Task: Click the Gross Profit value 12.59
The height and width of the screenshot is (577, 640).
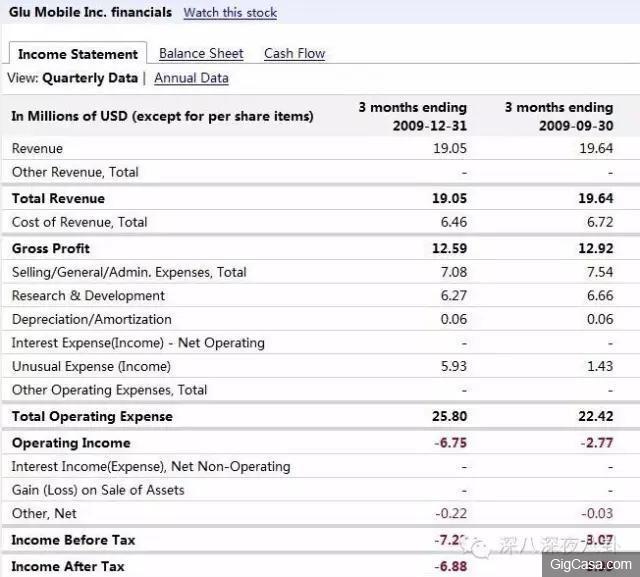Action: [x=449, y=248]
